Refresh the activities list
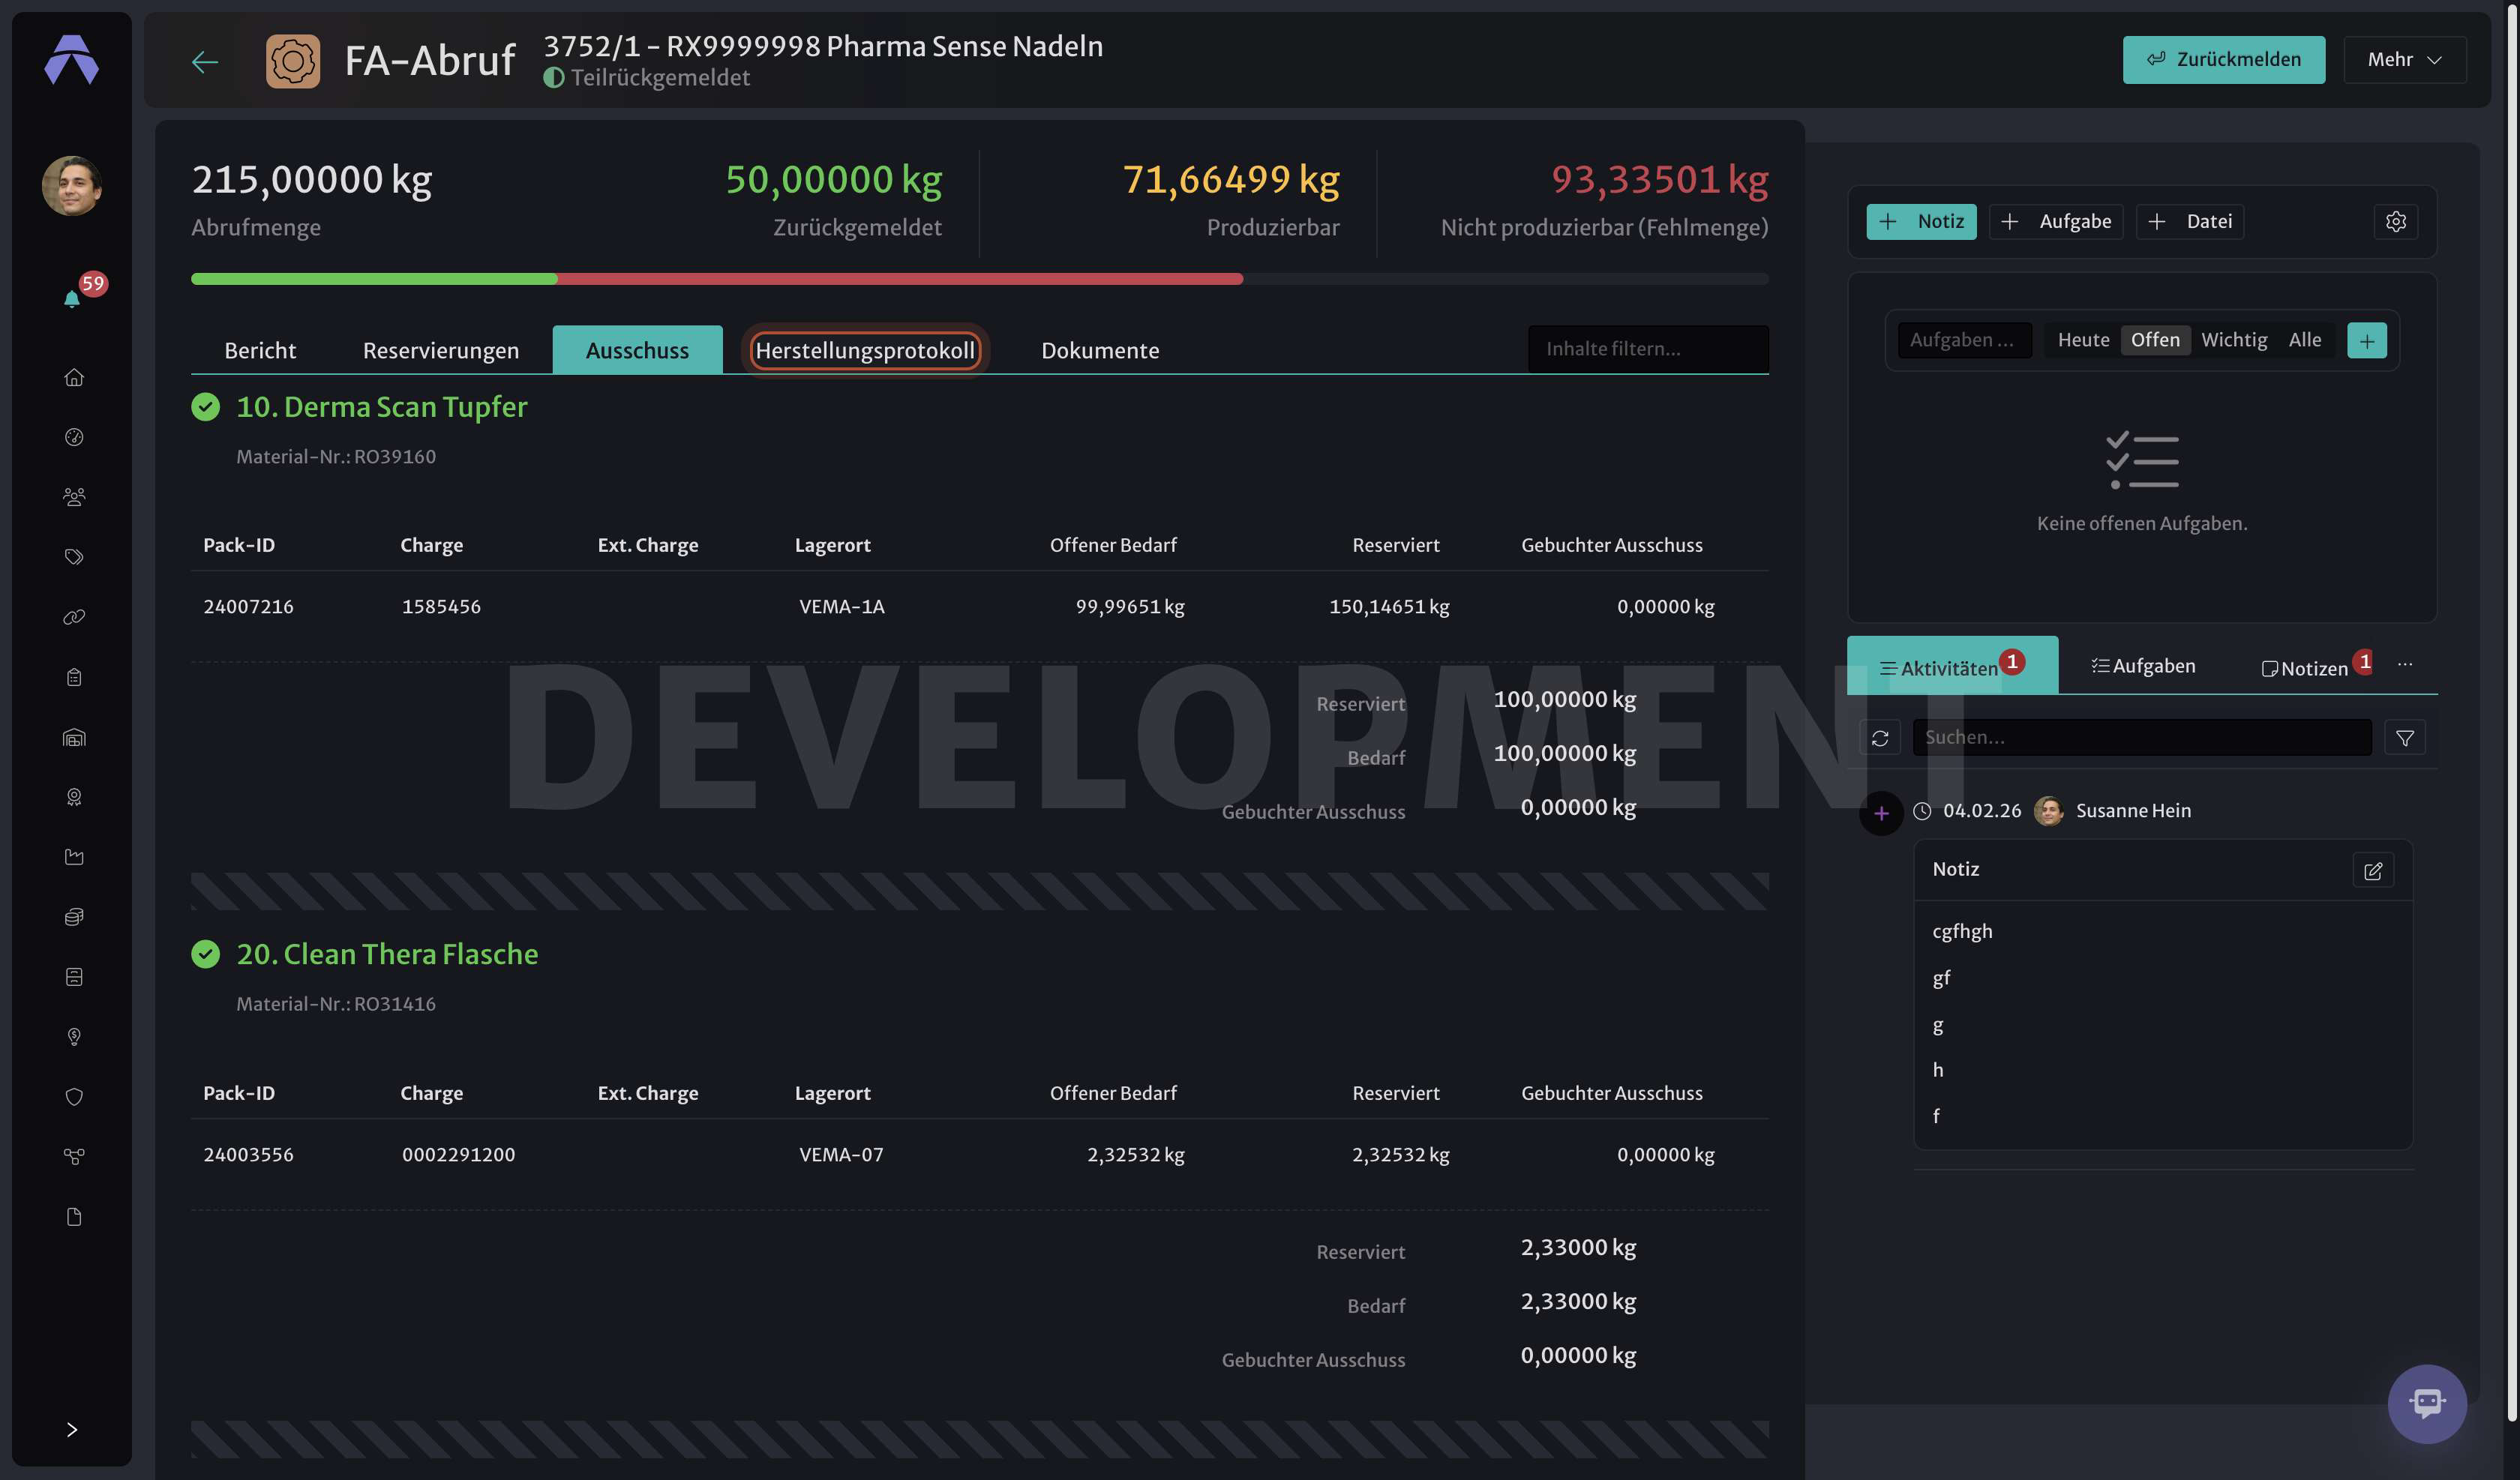 pyautogui.click(x=1880, y=738)
